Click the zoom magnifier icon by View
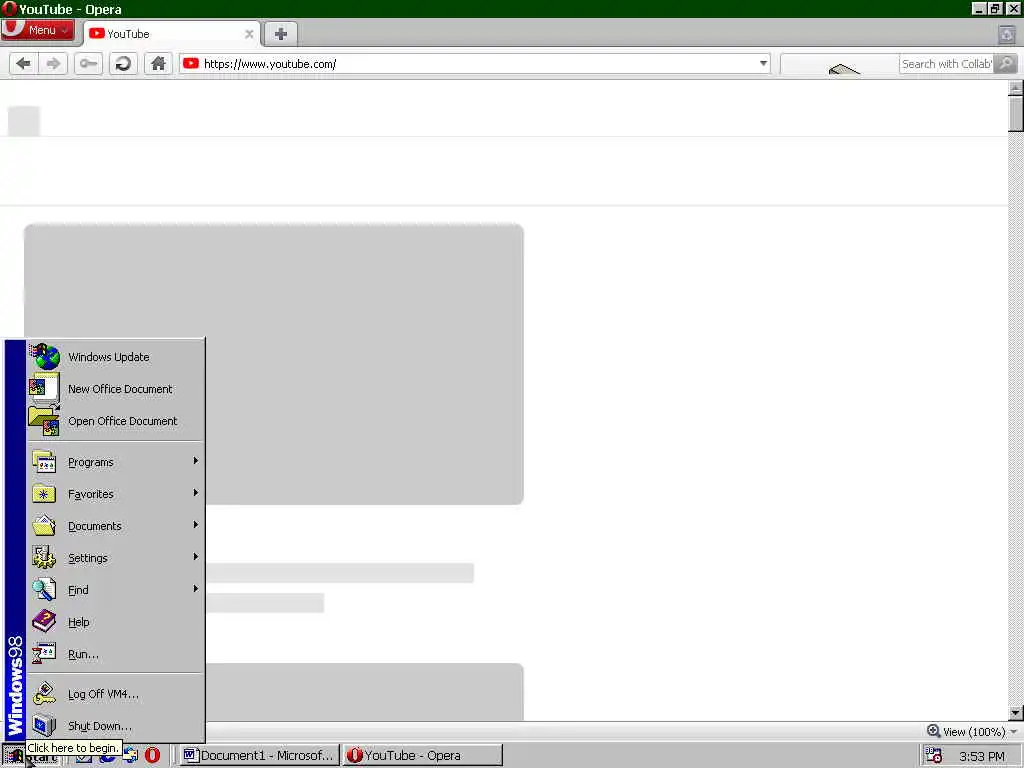Viewport: 1024px width, 768px height. point(933,731)
